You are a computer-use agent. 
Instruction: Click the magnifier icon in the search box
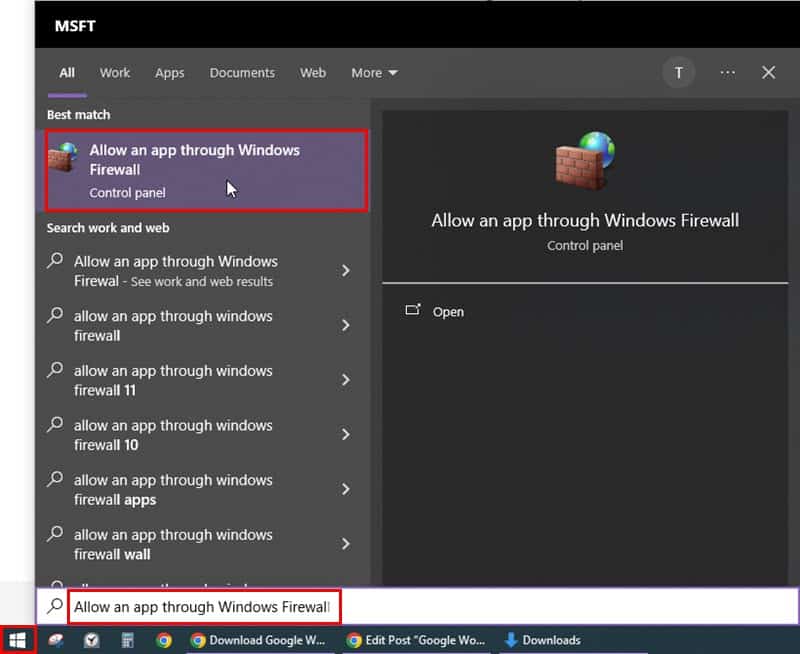55,606
